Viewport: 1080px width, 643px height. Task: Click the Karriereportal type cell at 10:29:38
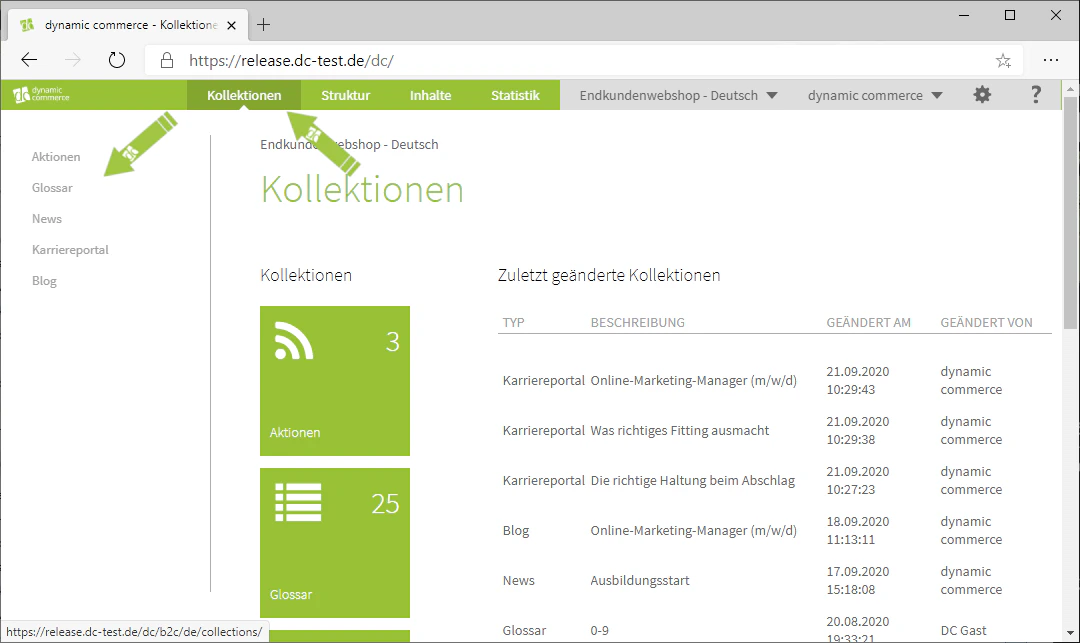click(x=543, y=430)
